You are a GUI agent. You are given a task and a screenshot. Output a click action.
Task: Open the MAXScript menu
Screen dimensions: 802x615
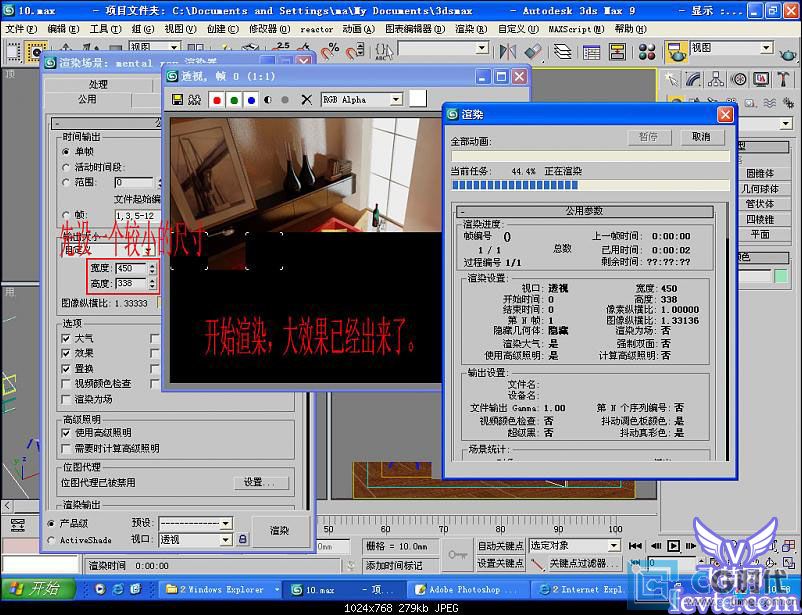pos(576,29)
